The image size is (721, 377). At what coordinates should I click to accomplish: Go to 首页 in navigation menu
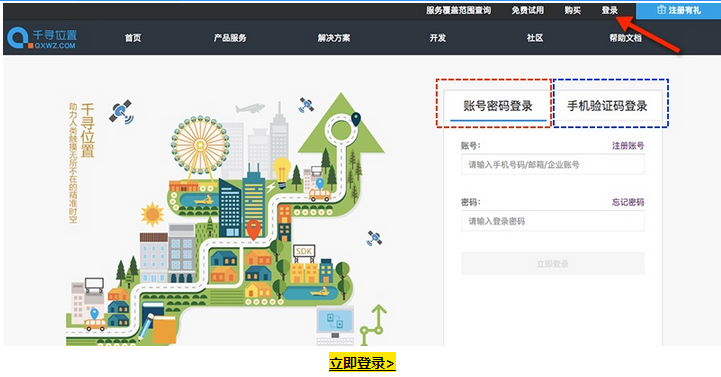point(133,38)
